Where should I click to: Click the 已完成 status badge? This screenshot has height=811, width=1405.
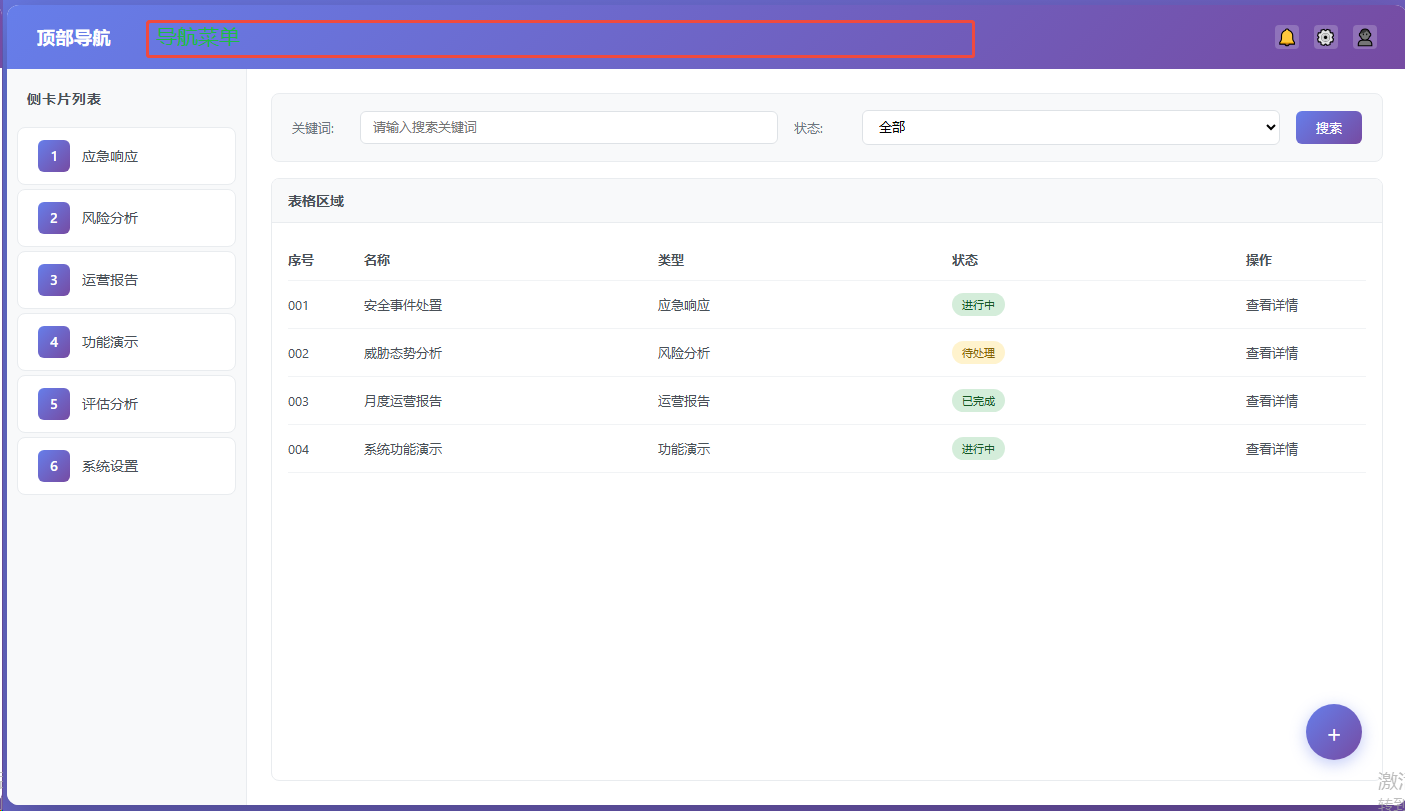[x=977, y=401]
